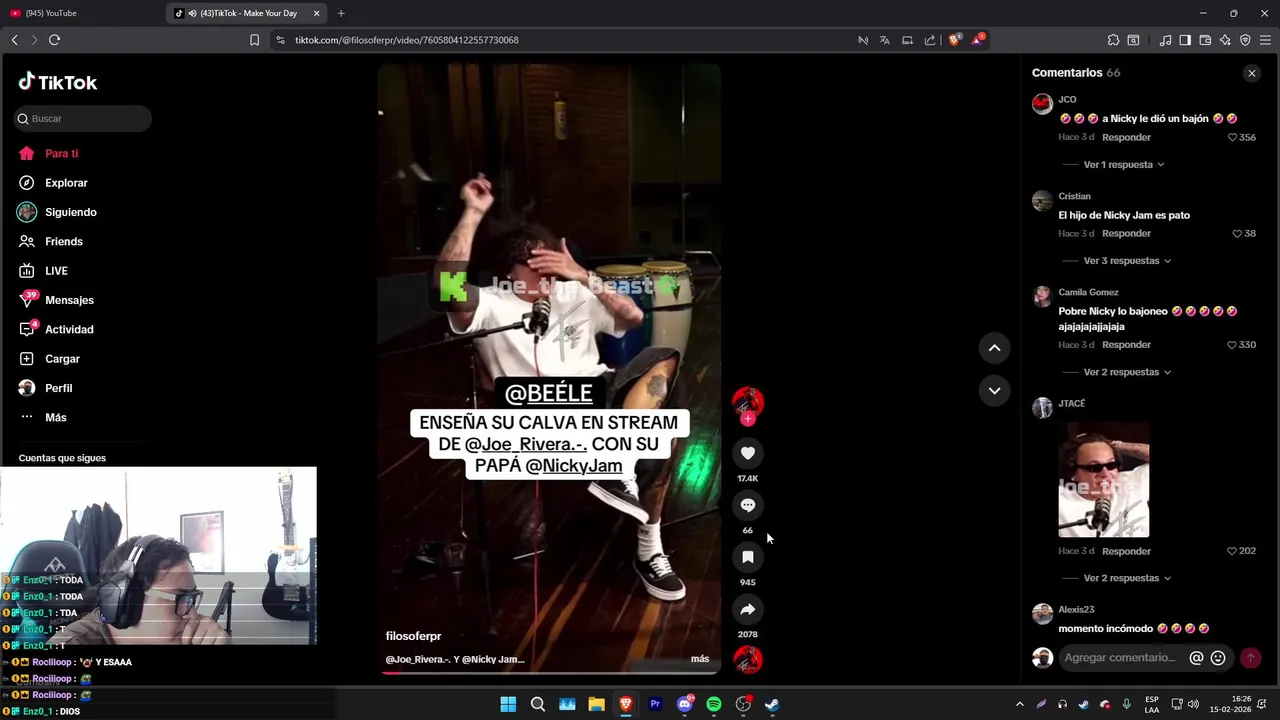Like Cristian's comment with 38 likes
The width and height of the screenshot is (1280, 720).
click(1237, 233)
